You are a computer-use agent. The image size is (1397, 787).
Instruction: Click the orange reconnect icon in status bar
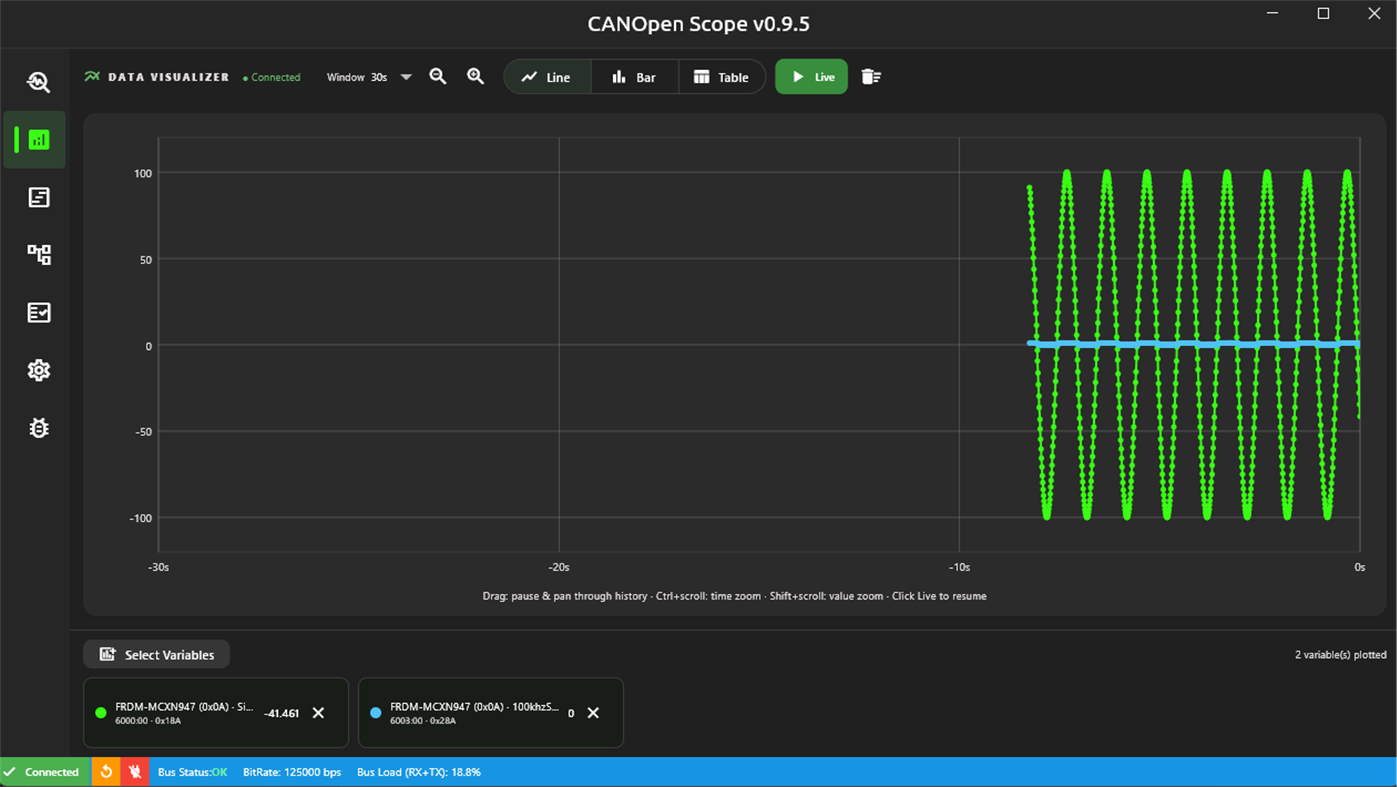[x=106, y=772]
